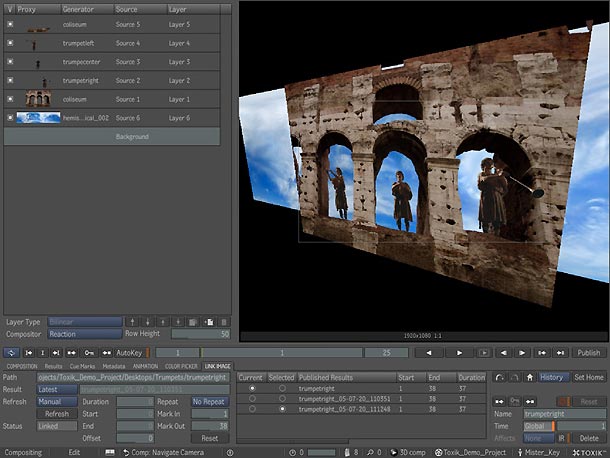This screenshot has width=610, height=458.
Task: Open the Compositor Reaction dropdown
Action: pos(85,333)
